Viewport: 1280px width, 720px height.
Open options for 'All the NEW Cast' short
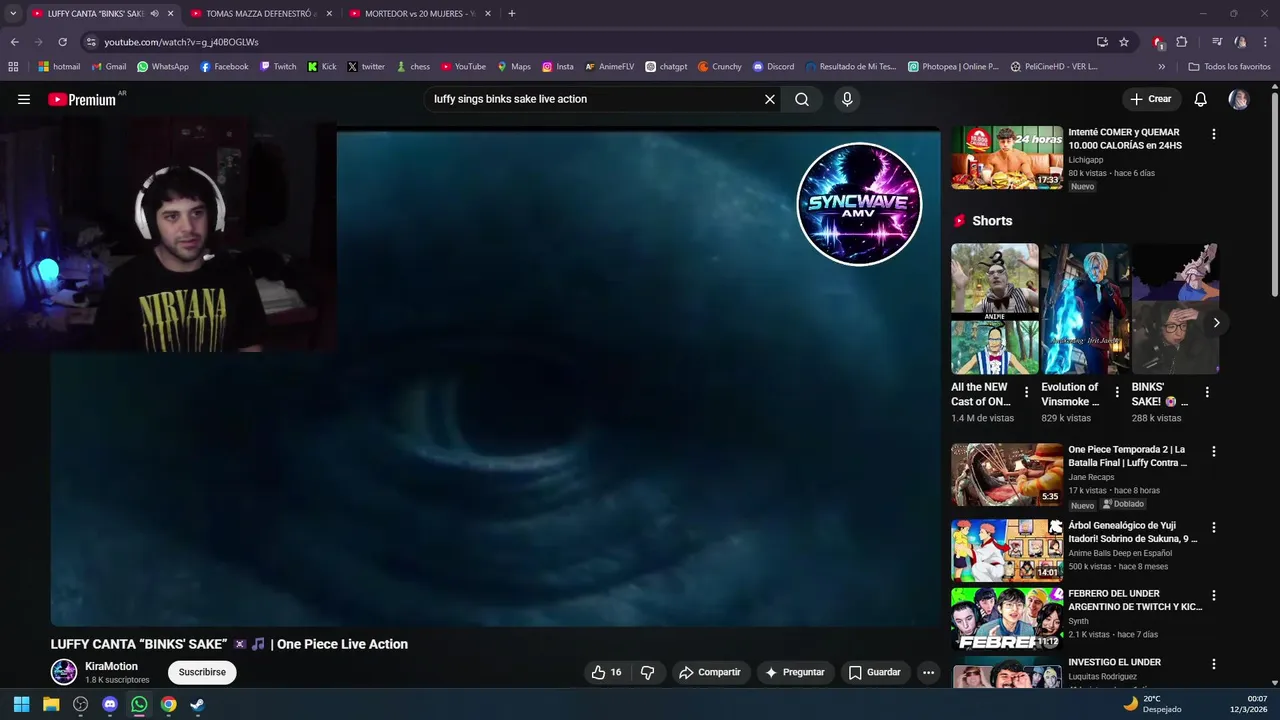pos(1026,393)
